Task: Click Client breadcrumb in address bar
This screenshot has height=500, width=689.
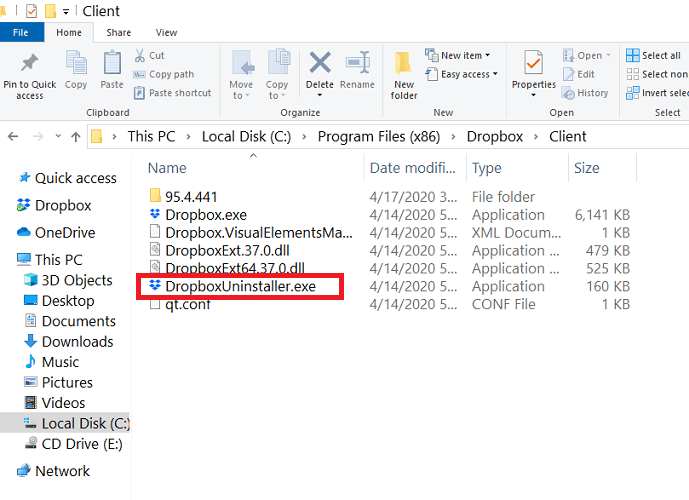Action: click(567, 137)
